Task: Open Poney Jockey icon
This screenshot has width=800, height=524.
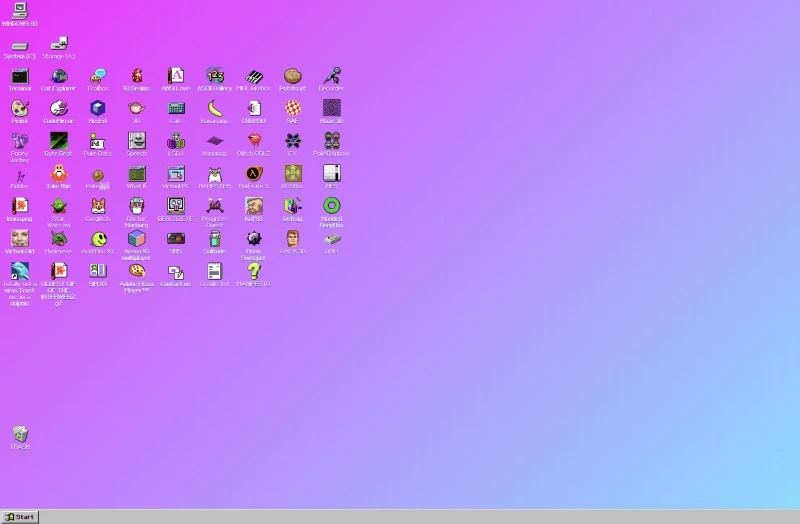Action: [x=19, y=141]
